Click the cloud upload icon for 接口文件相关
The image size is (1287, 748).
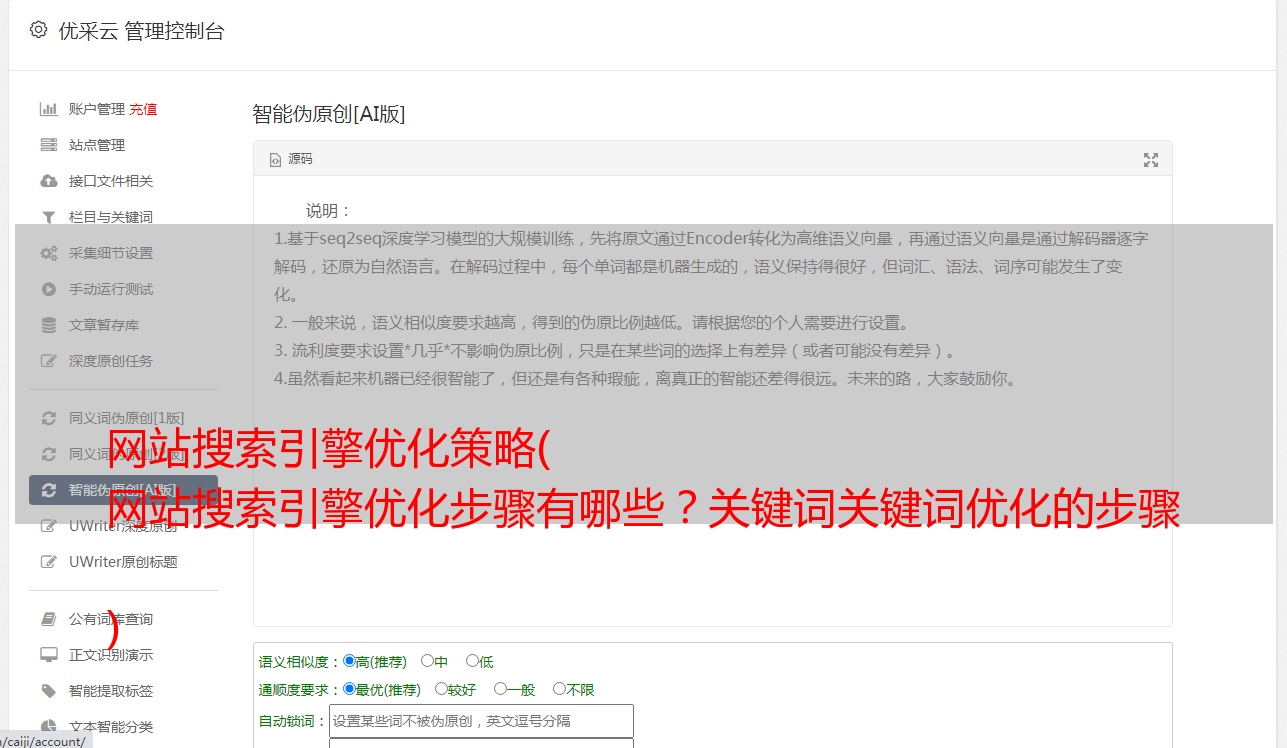click(x=48, y=181)
